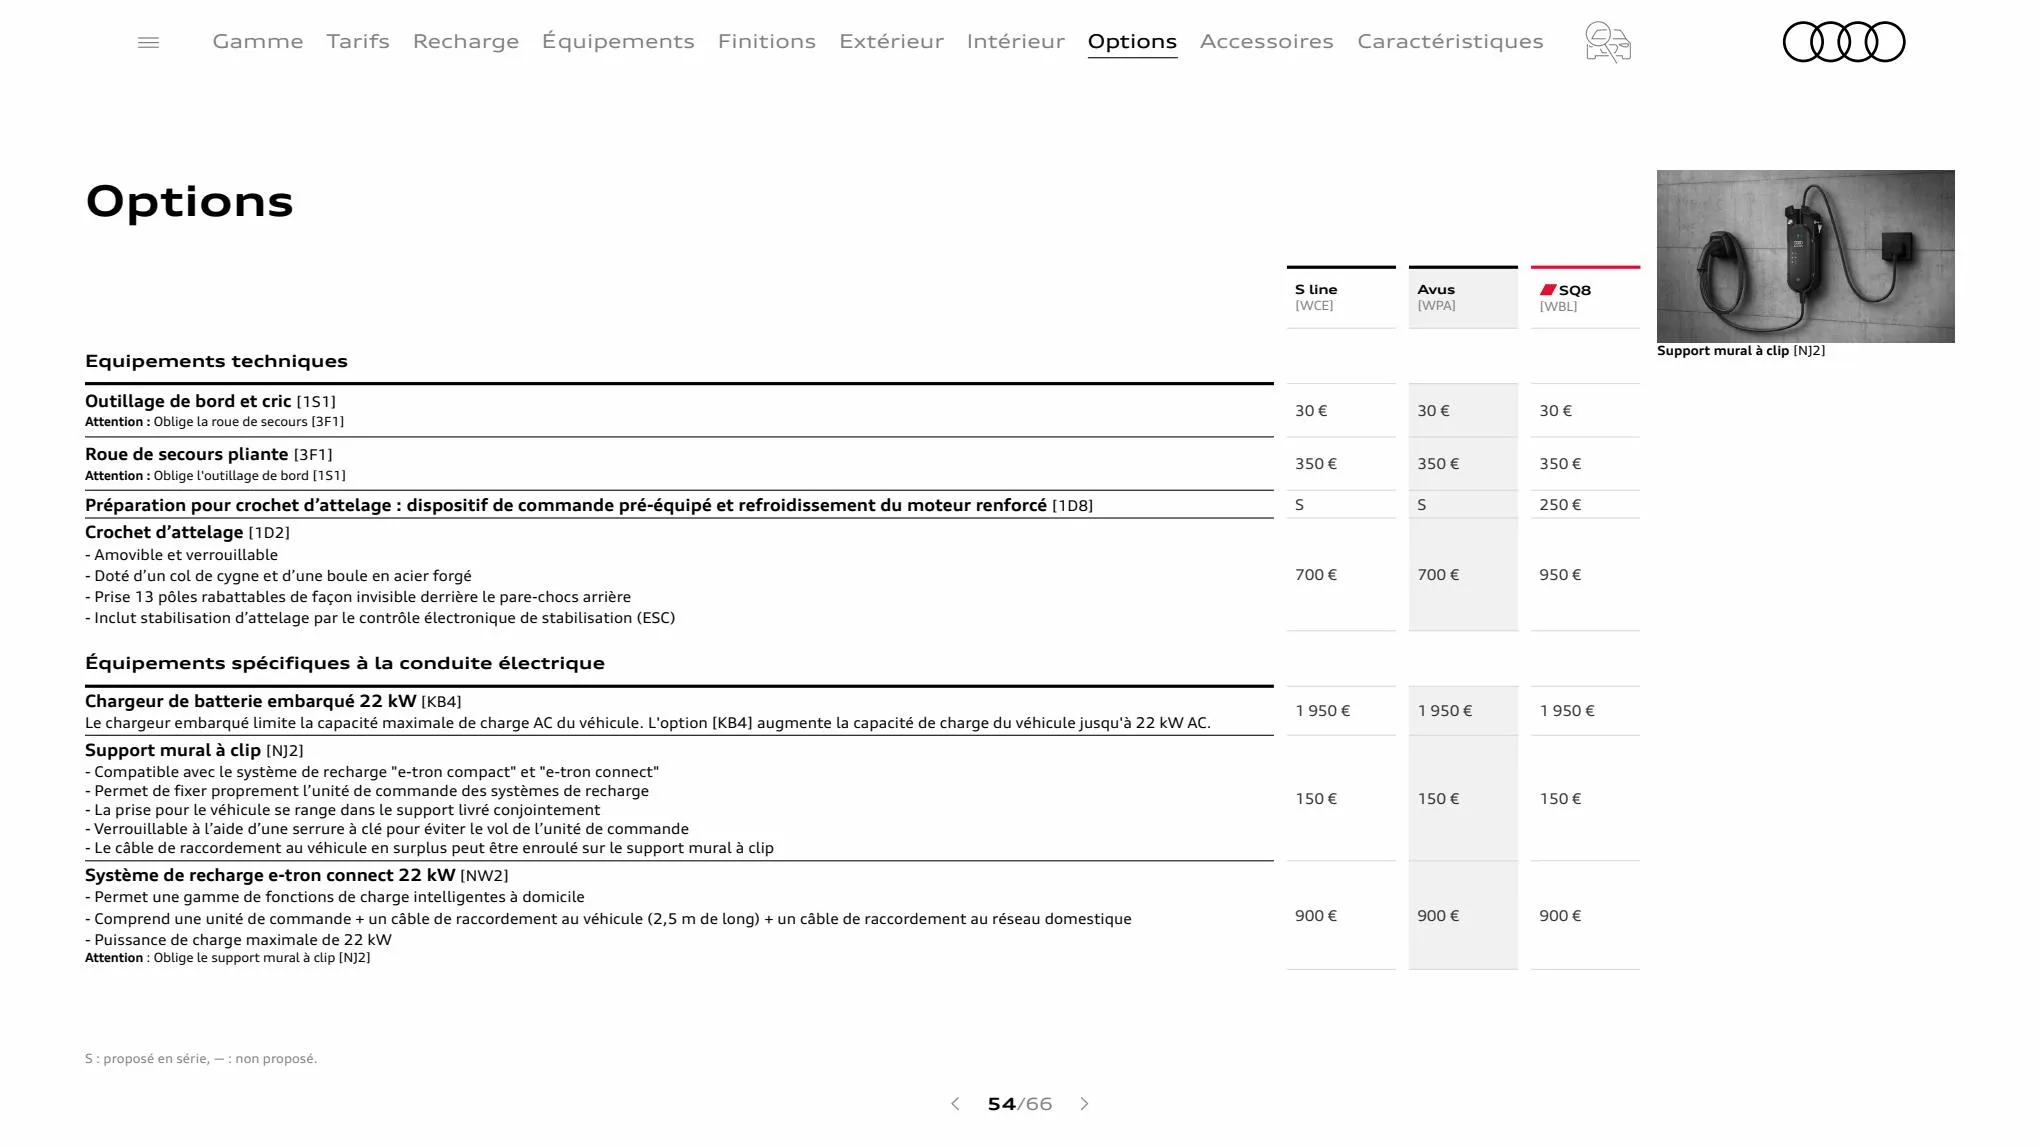Go to previous page arrow

pyautogui.click(x=955, y=1104)
